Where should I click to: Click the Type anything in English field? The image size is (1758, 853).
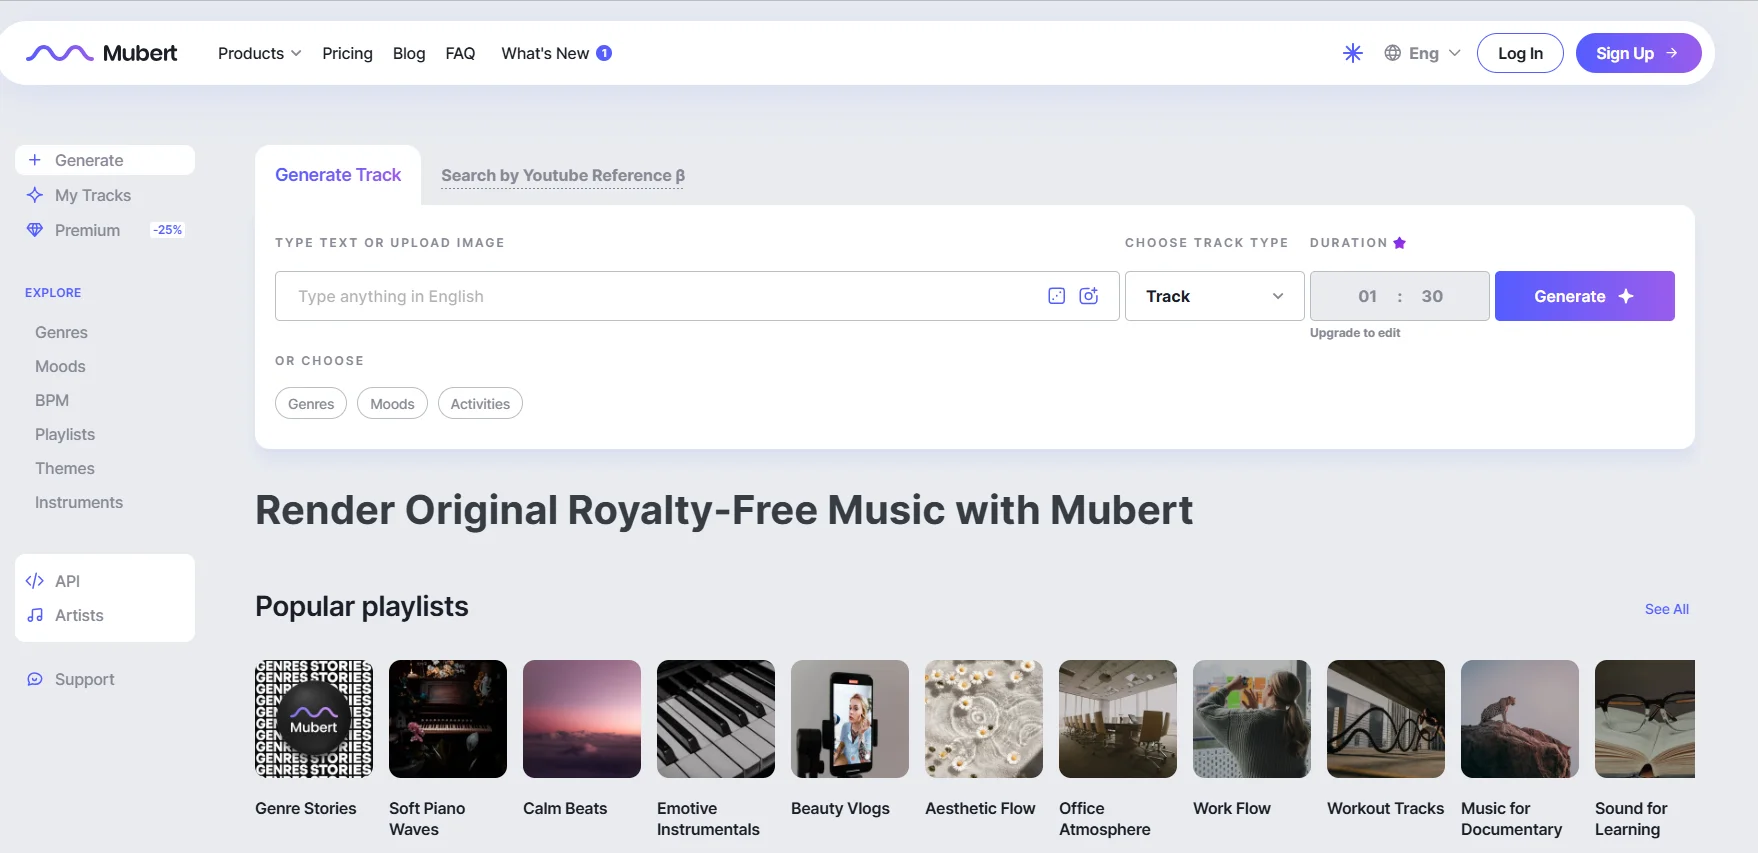click(697, 296)
